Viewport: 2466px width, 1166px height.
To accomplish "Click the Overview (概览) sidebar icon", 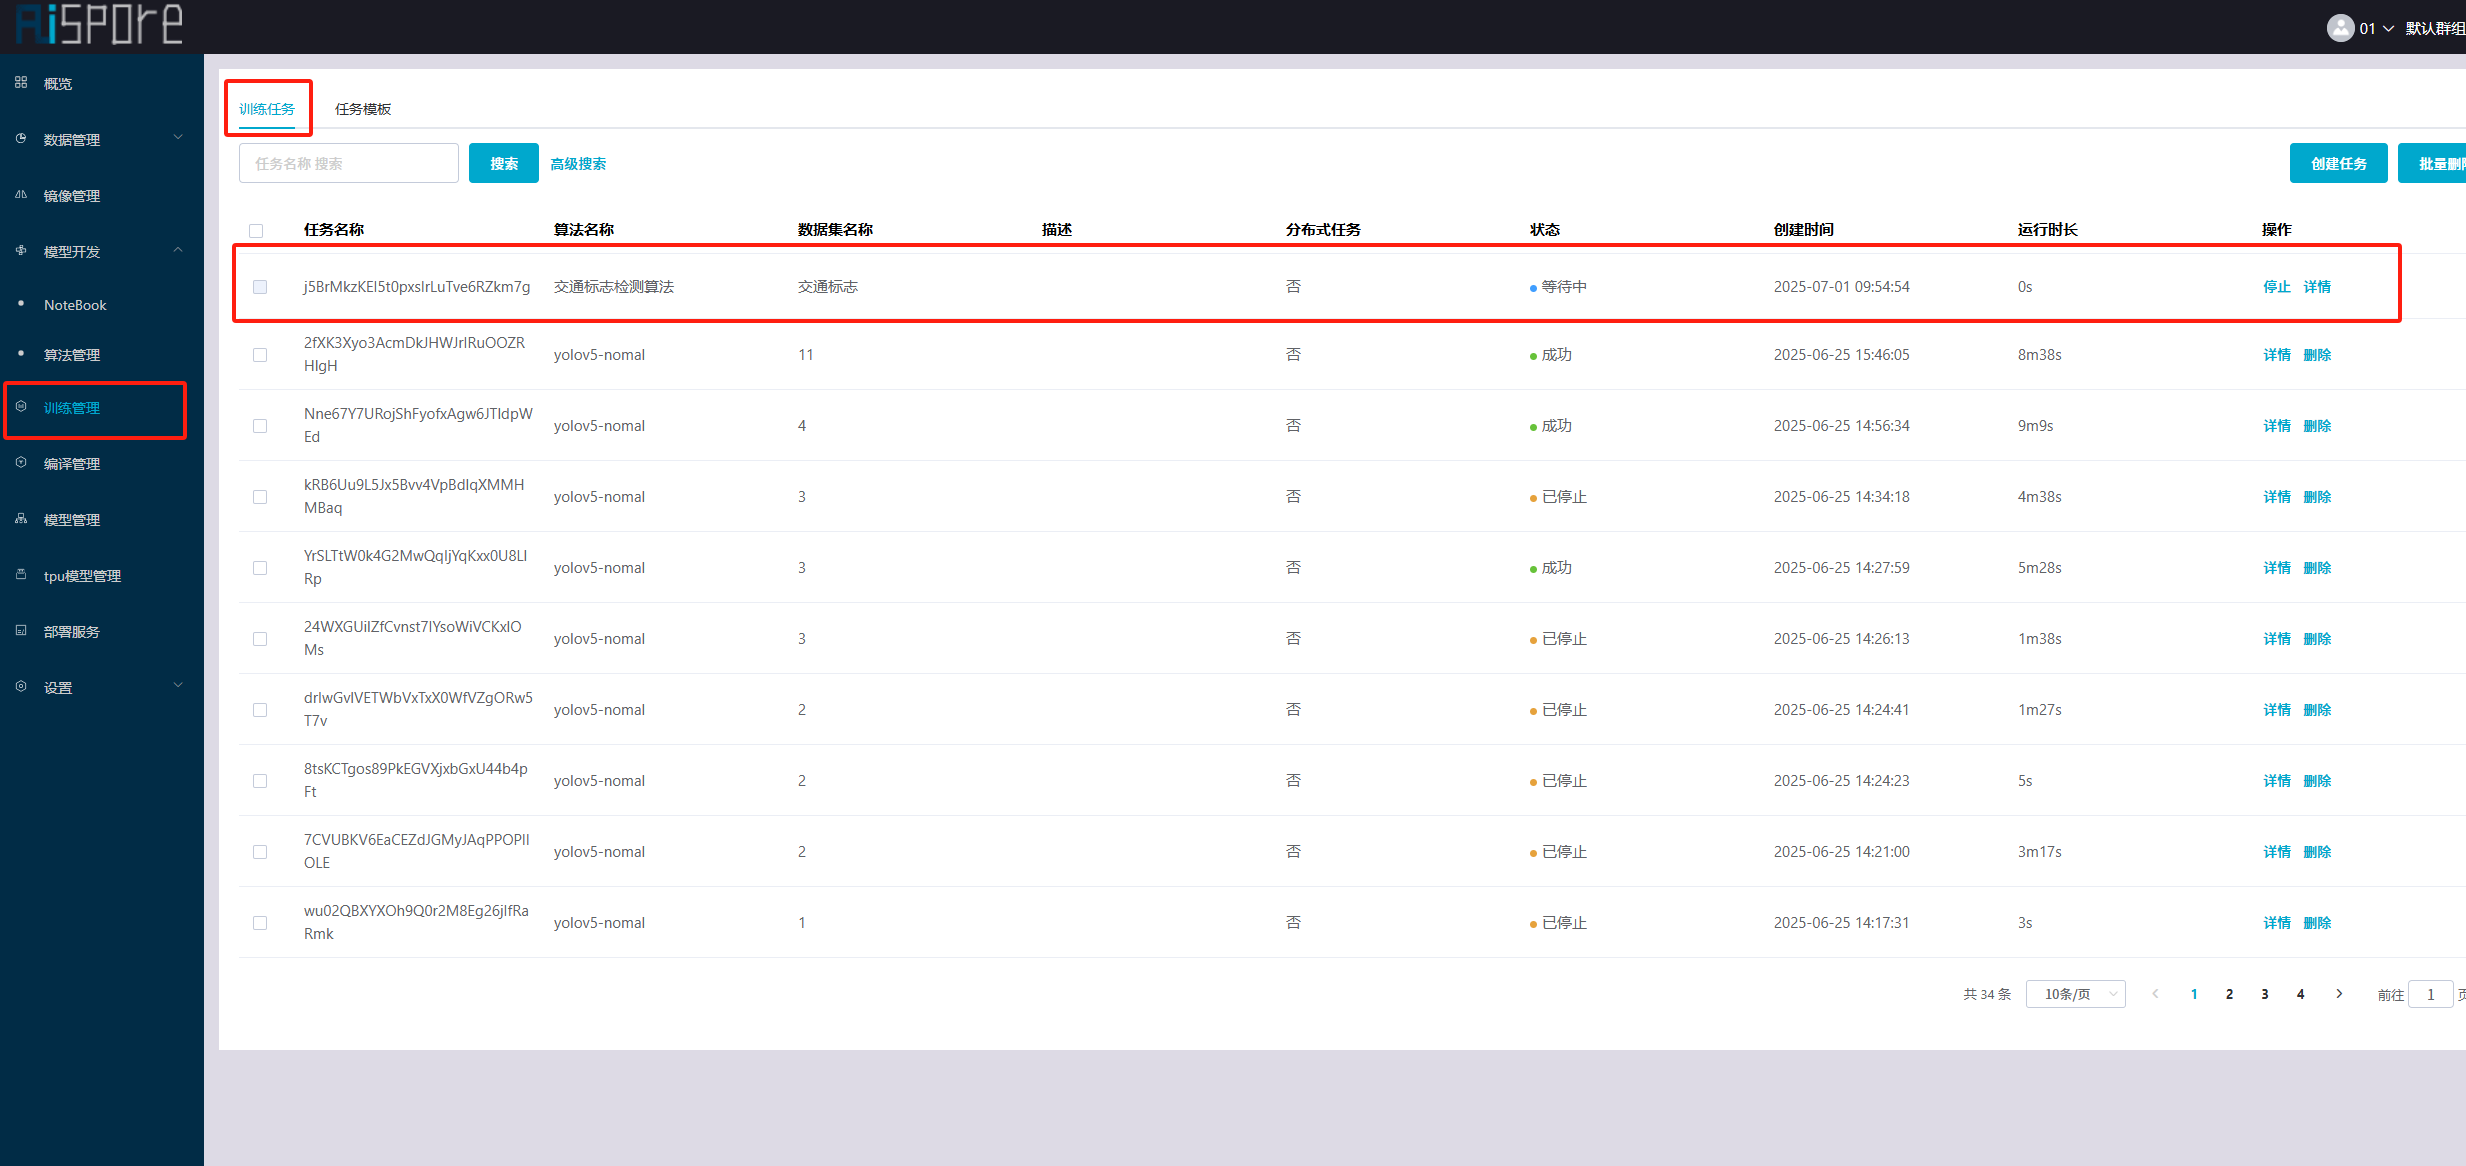I will pyautogui.click(x=21, y=83).
